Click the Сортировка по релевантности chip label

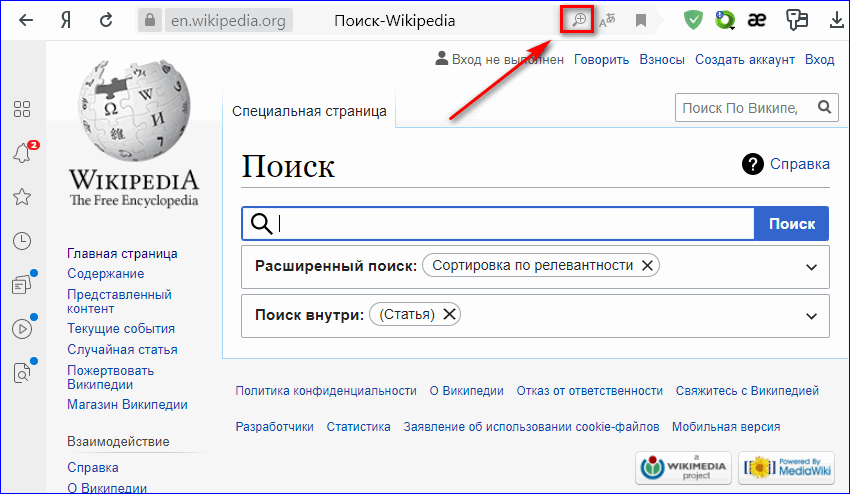click(x=532, y=266)
